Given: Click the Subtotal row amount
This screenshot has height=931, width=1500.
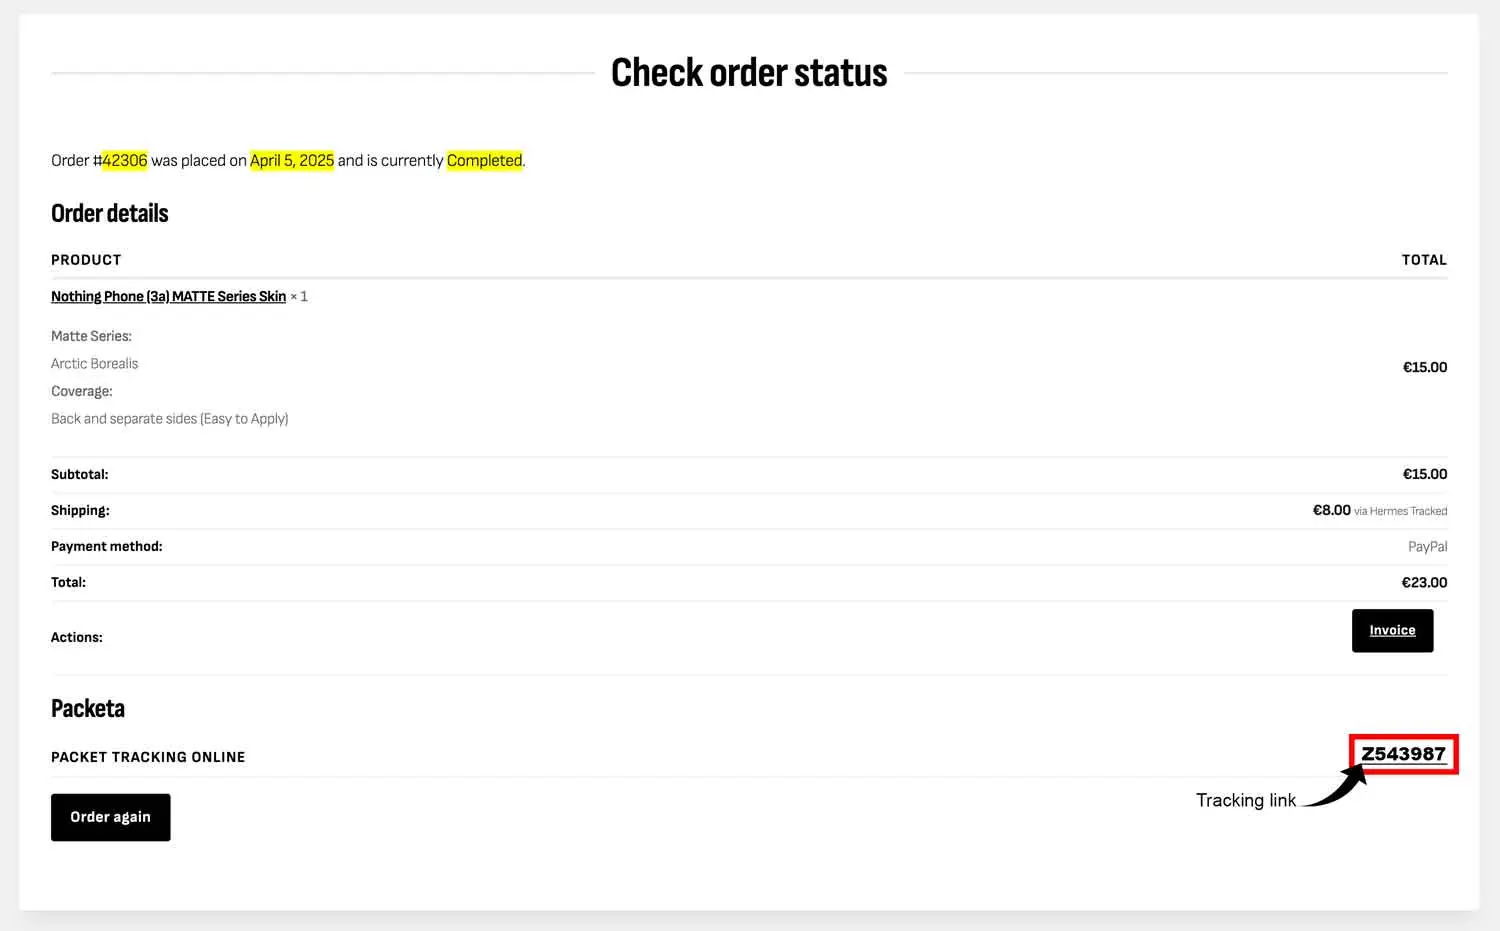Looking at the screenshot, I should click(1424, 474).
